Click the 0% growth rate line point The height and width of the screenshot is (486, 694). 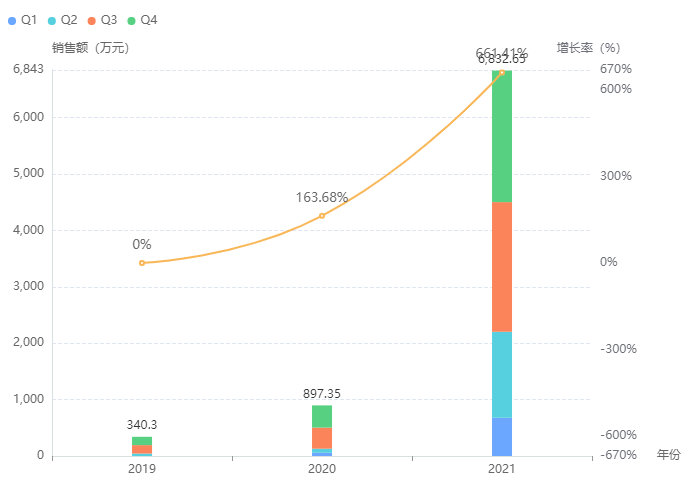(x=142, y=263)
